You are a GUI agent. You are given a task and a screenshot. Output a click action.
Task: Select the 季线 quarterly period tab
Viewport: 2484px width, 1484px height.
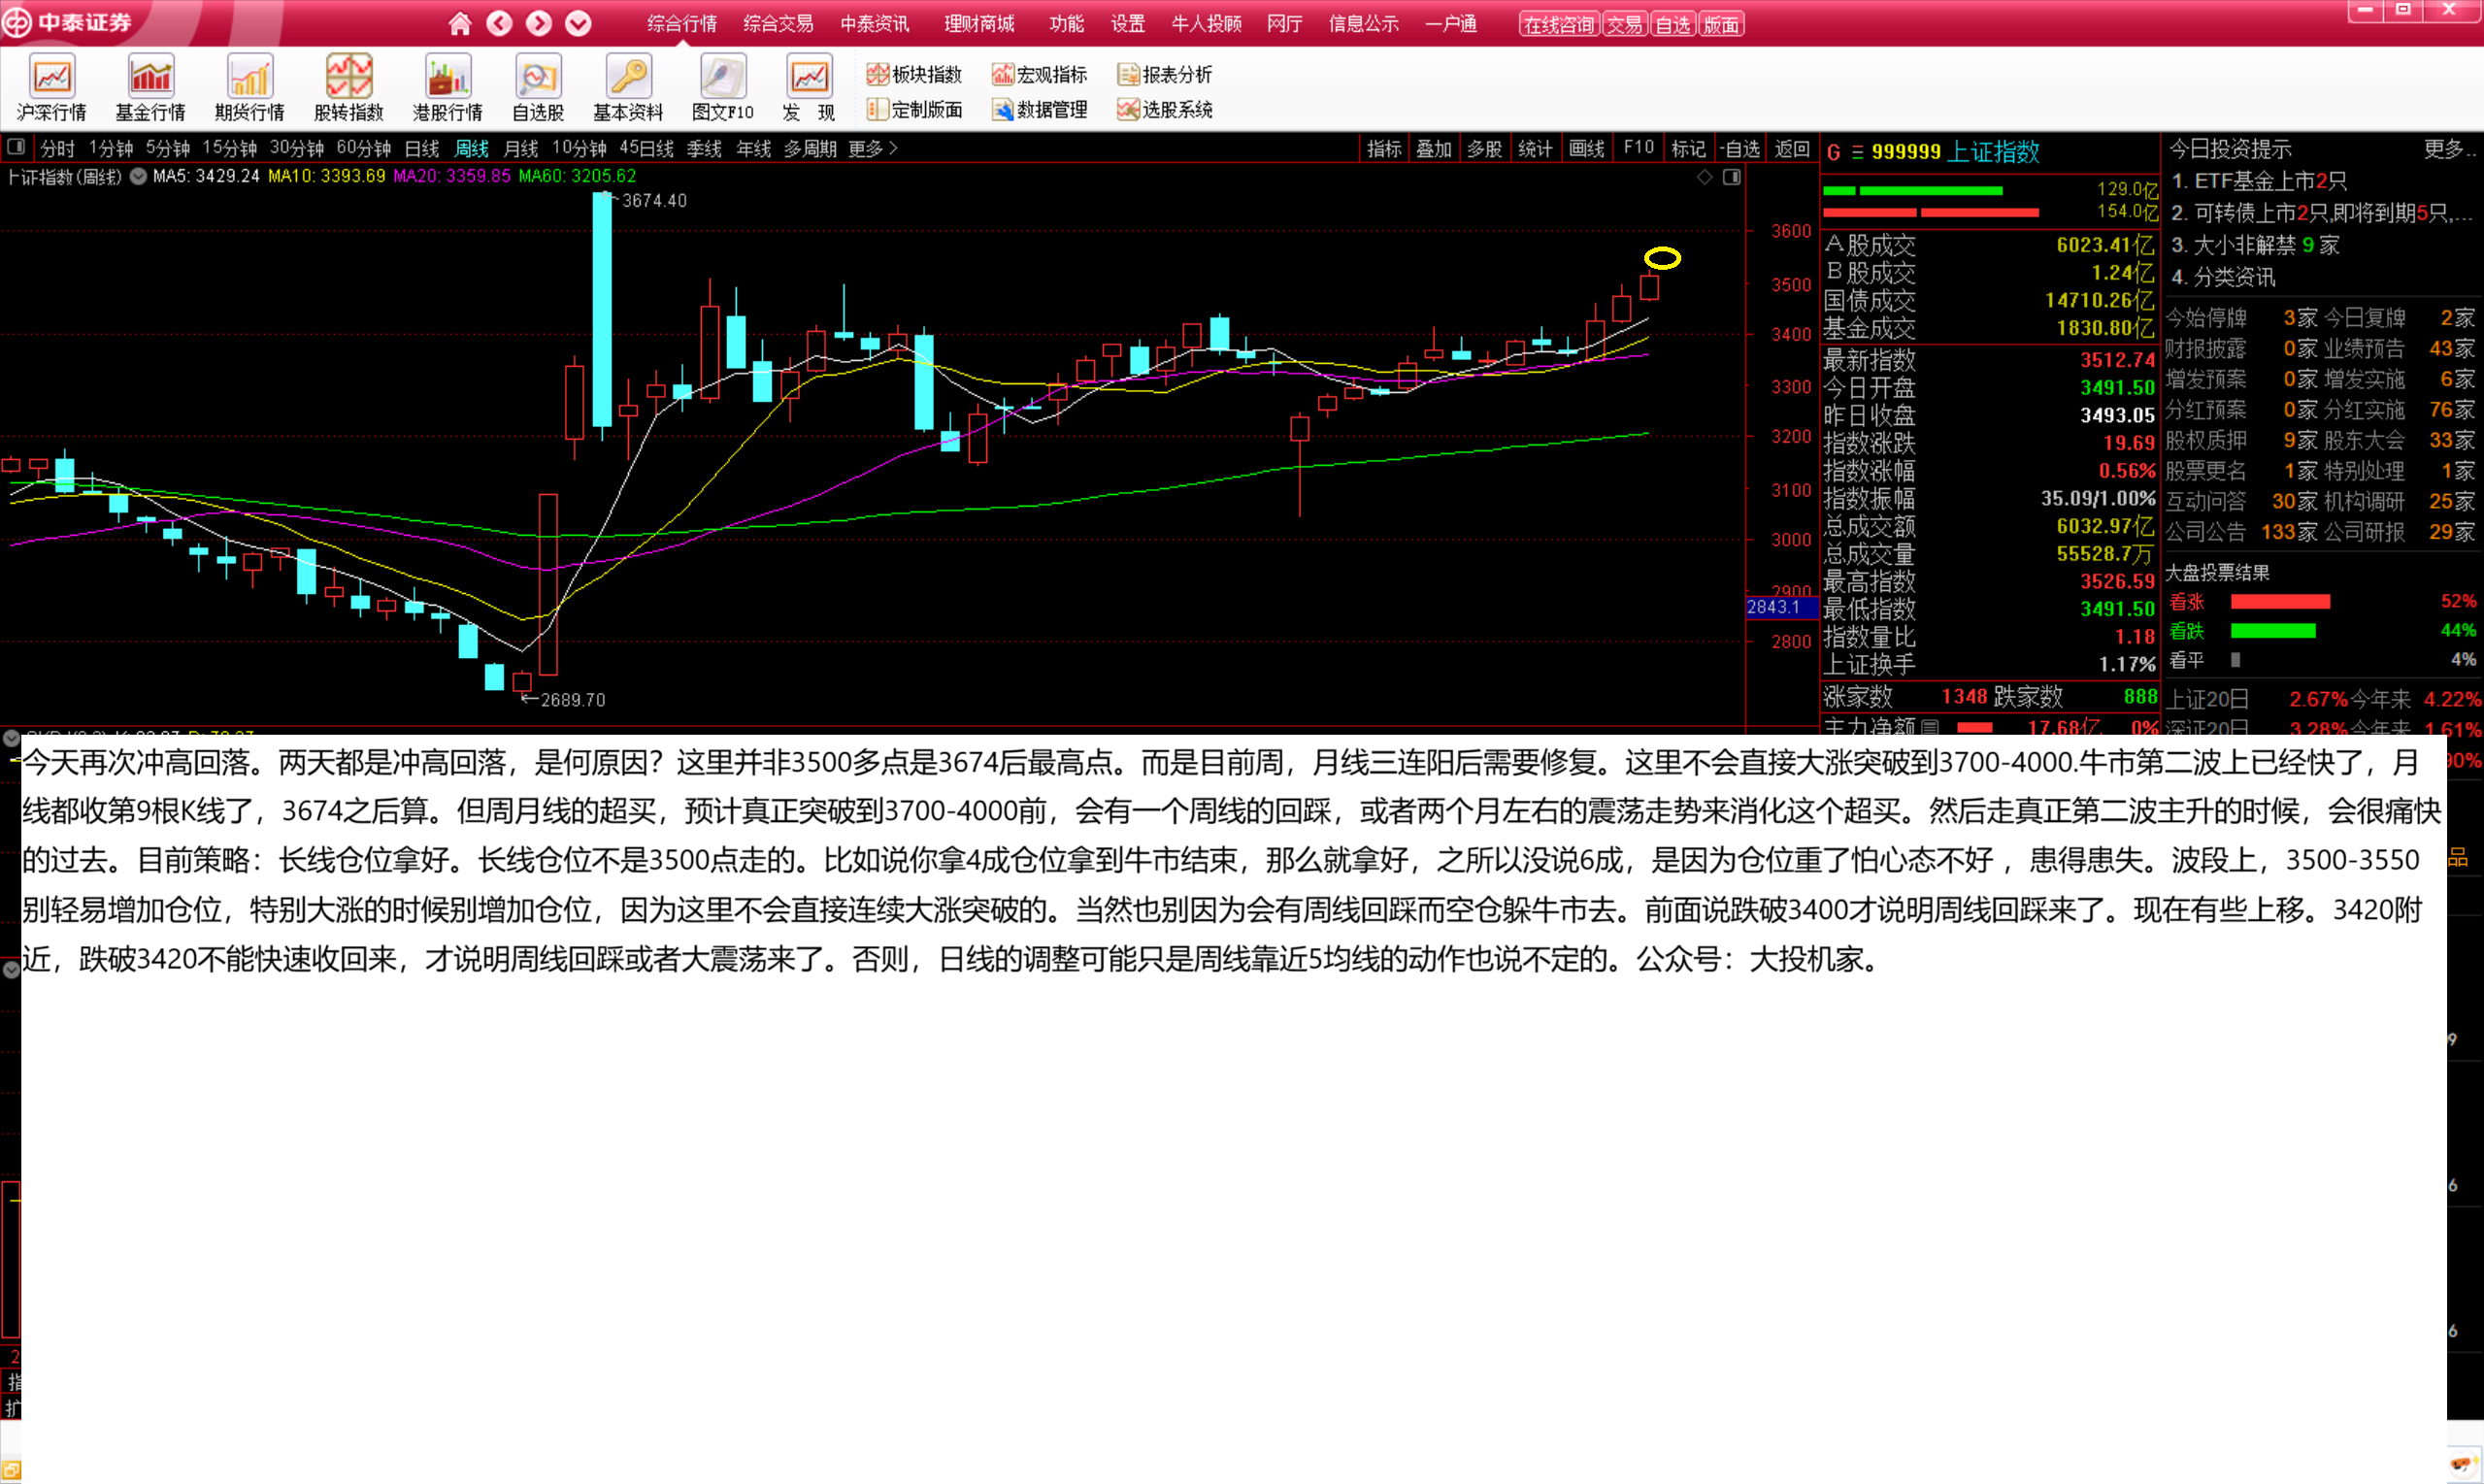(x=704, y=148)
